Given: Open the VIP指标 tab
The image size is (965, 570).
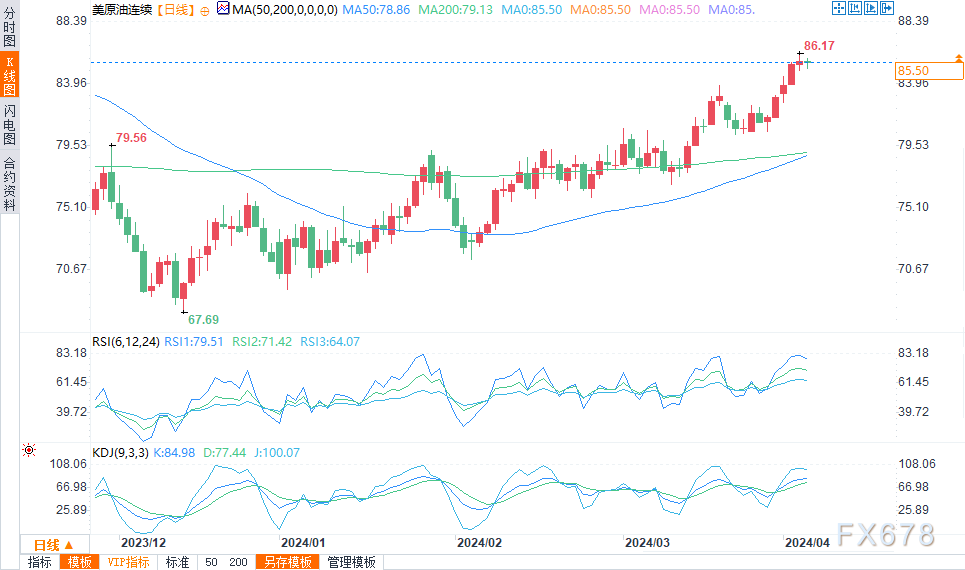Looking at the screenshot, I should [x=129, y=562].
